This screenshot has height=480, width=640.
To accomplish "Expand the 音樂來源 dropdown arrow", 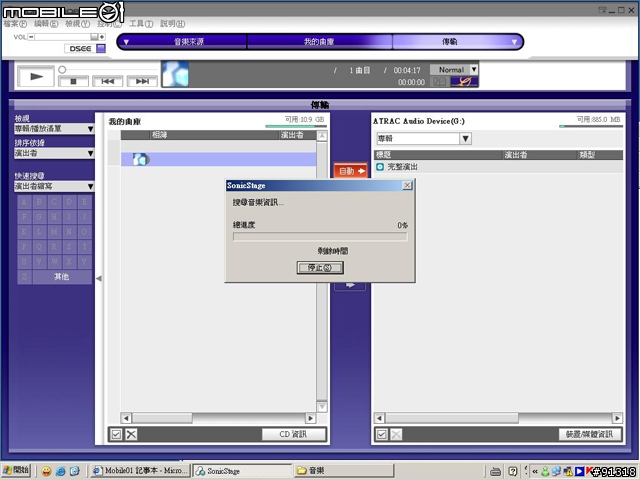I will (x=126, y=42).
